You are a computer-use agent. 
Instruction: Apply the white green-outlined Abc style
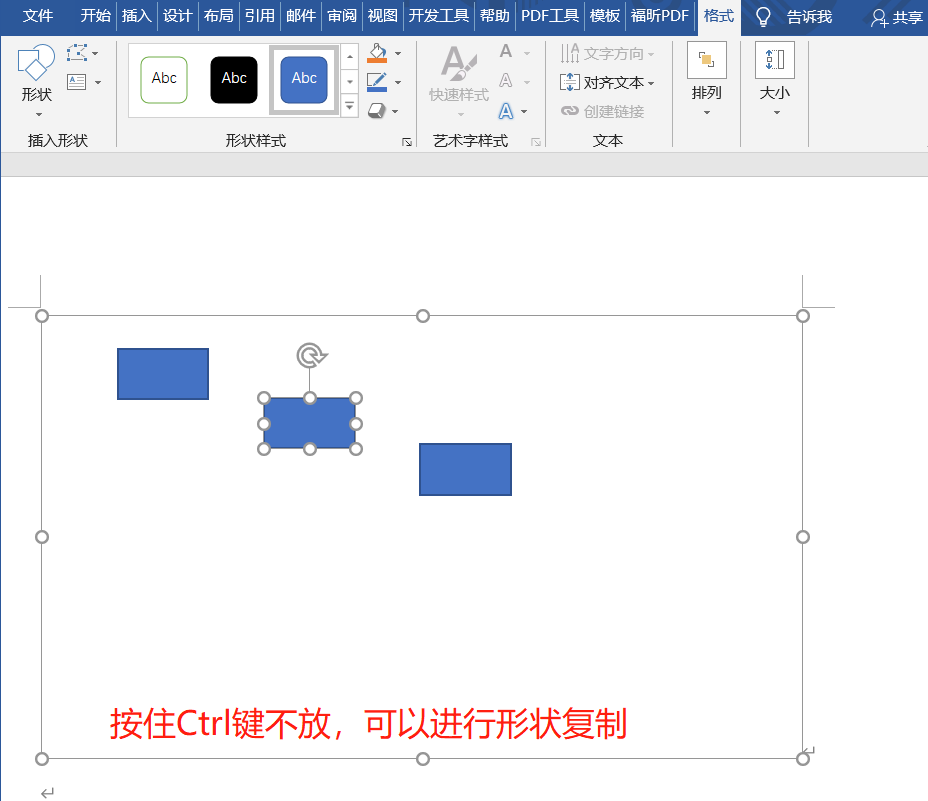tap(164, 80)
